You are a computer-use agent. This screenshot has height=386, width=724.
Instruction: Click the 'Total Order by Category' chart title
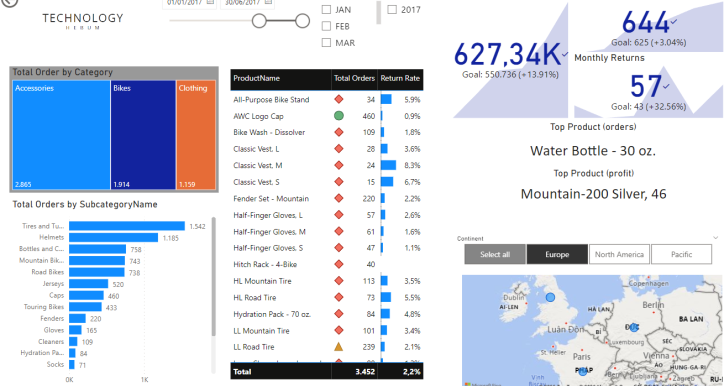pyautogui.click(x=62, y=72)
